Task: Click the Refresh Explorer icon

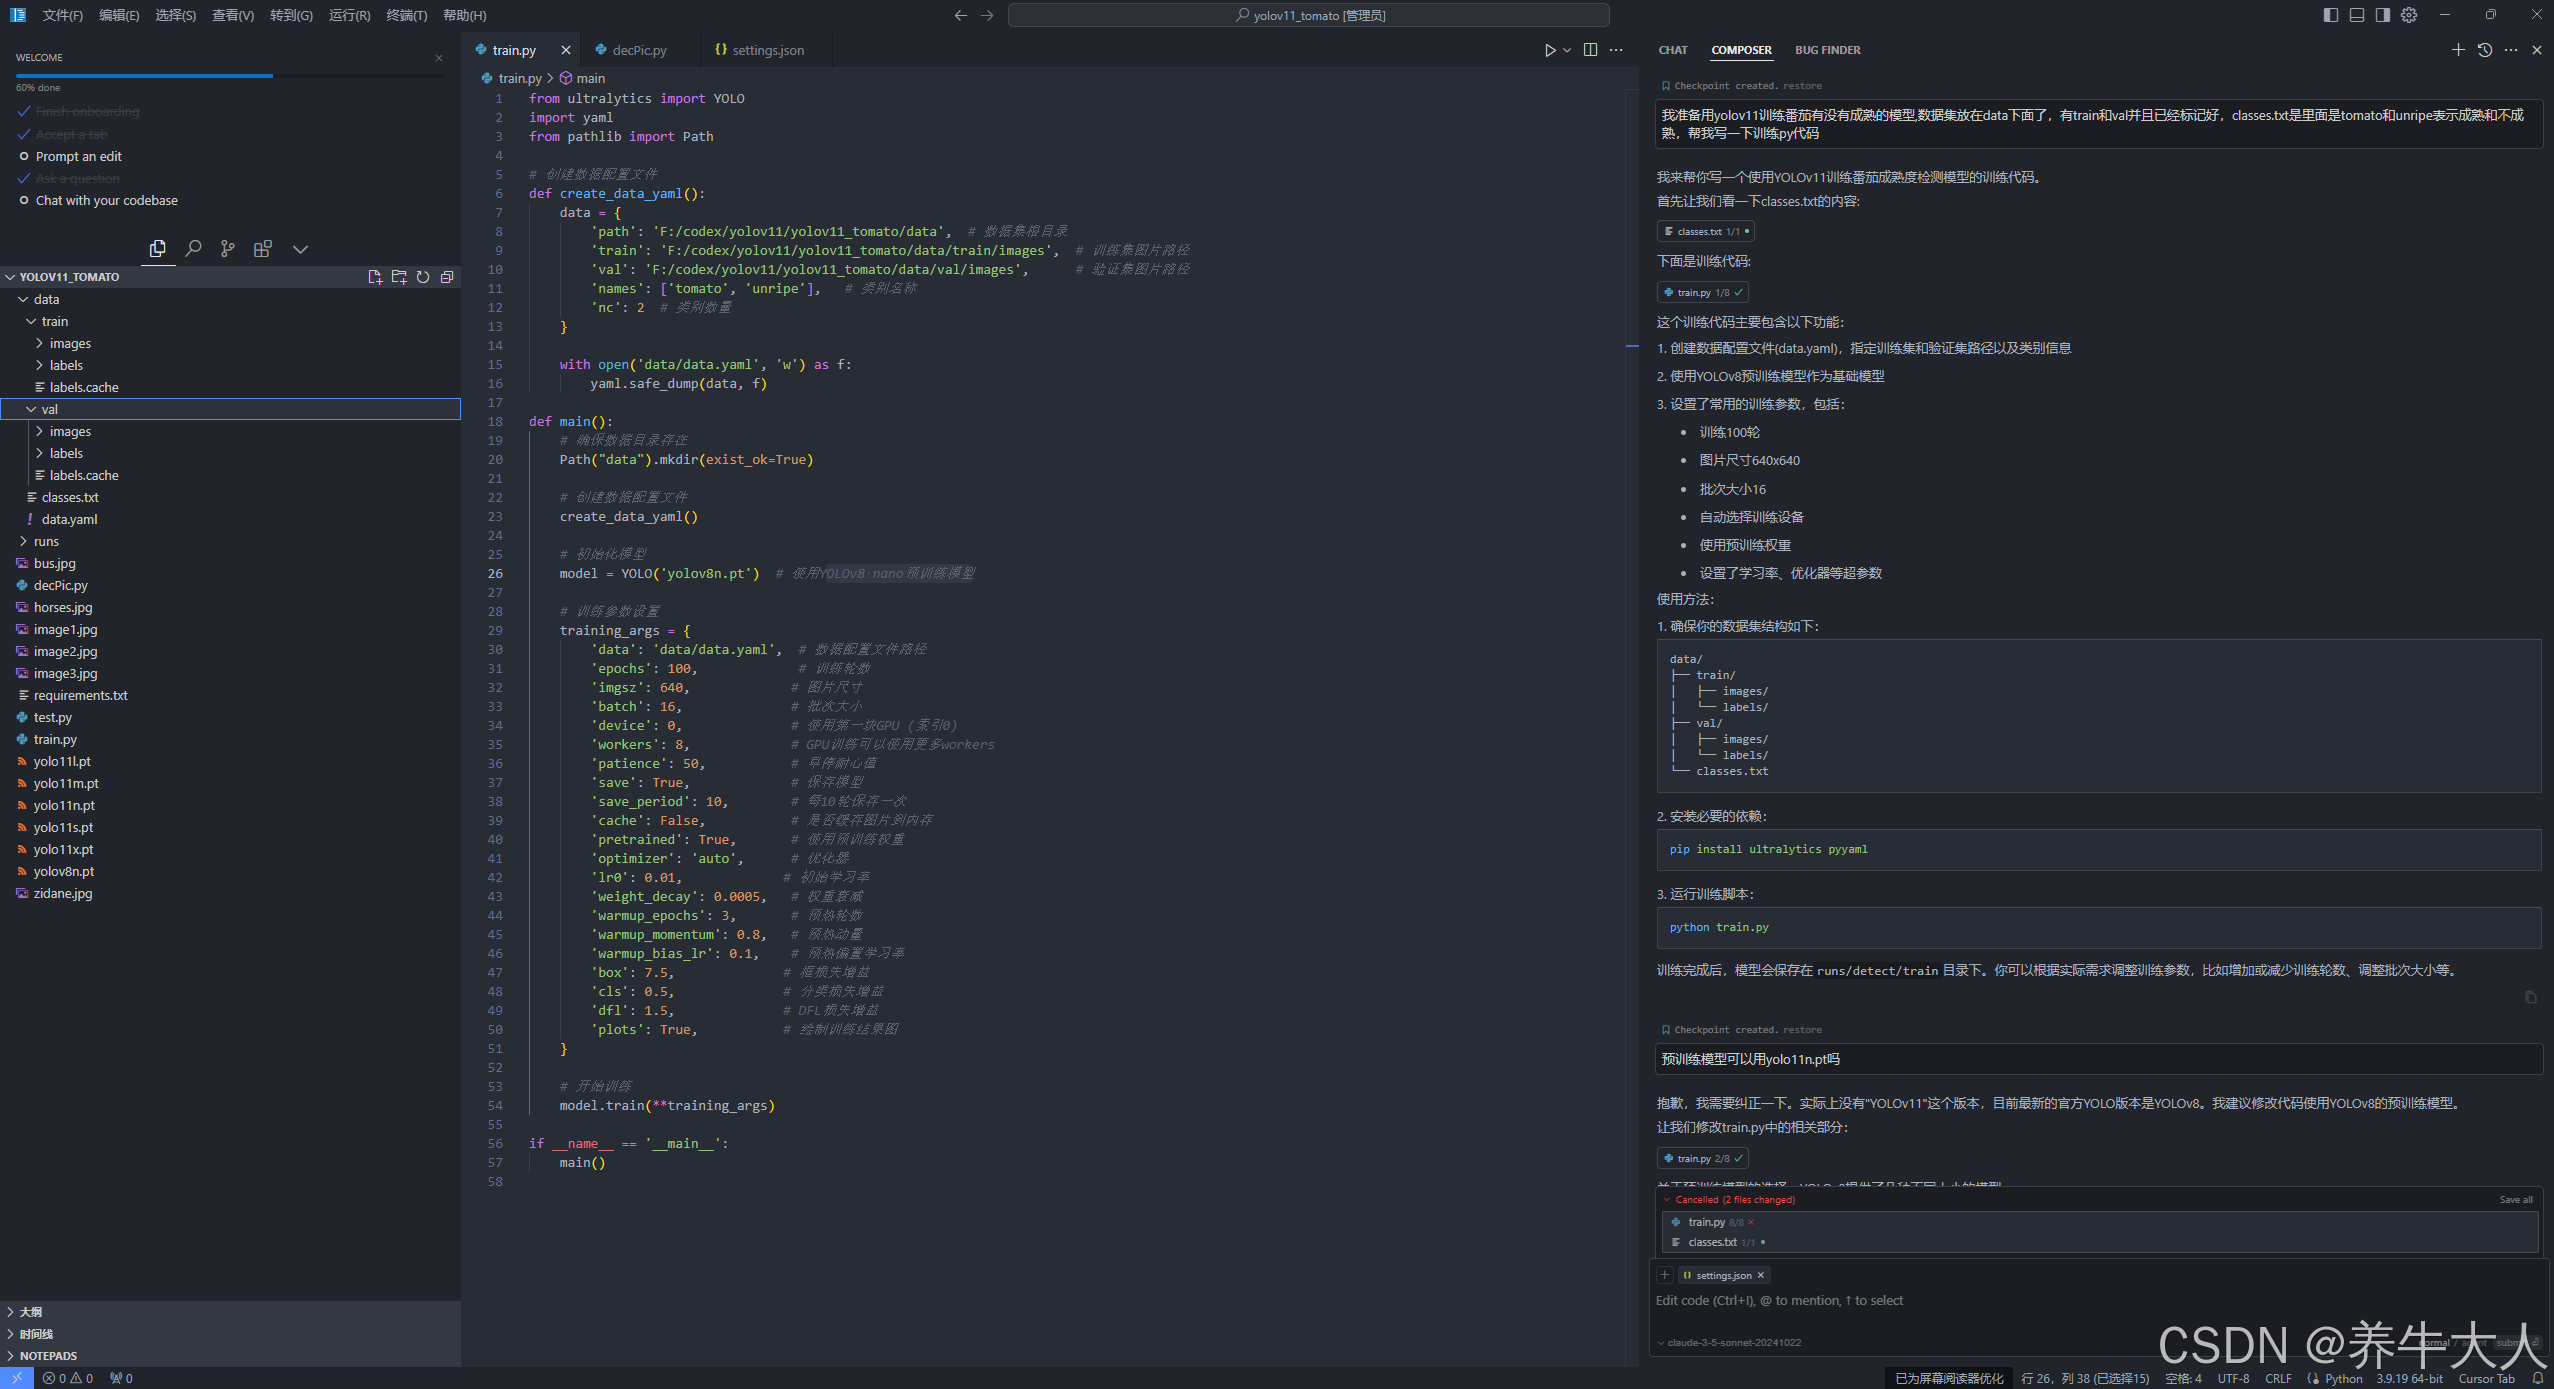Action: 423,277
